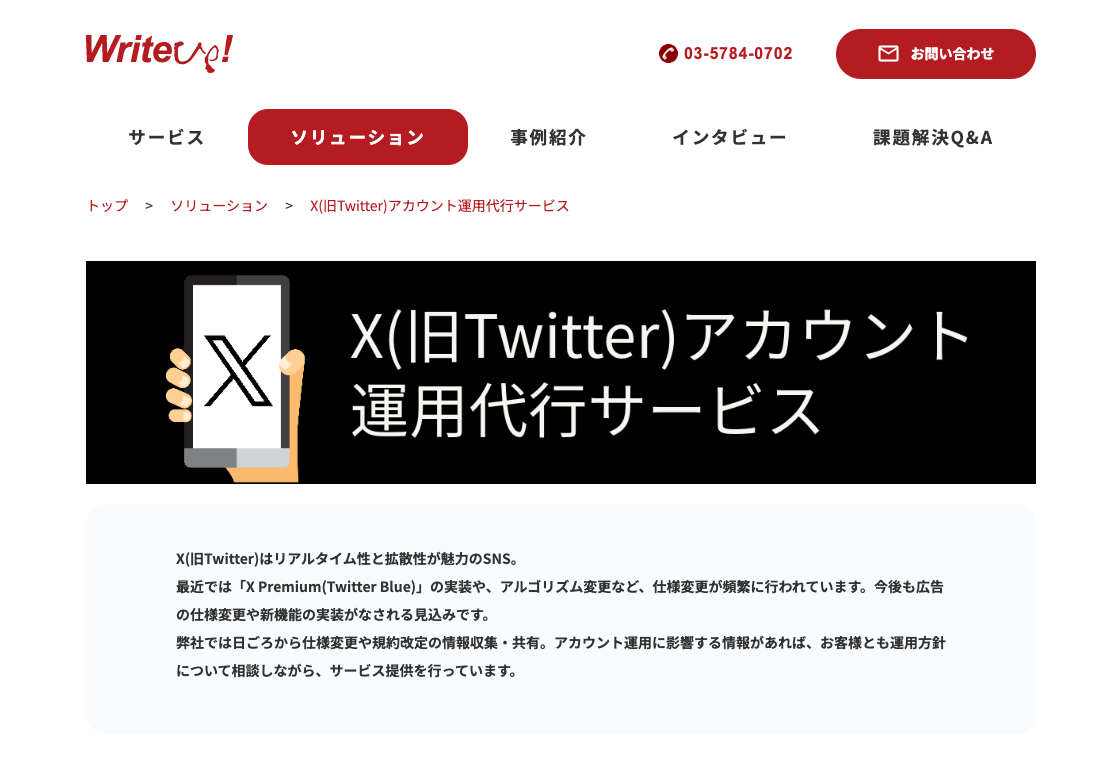Click the トップ breadcrumb link

[107, 206]
